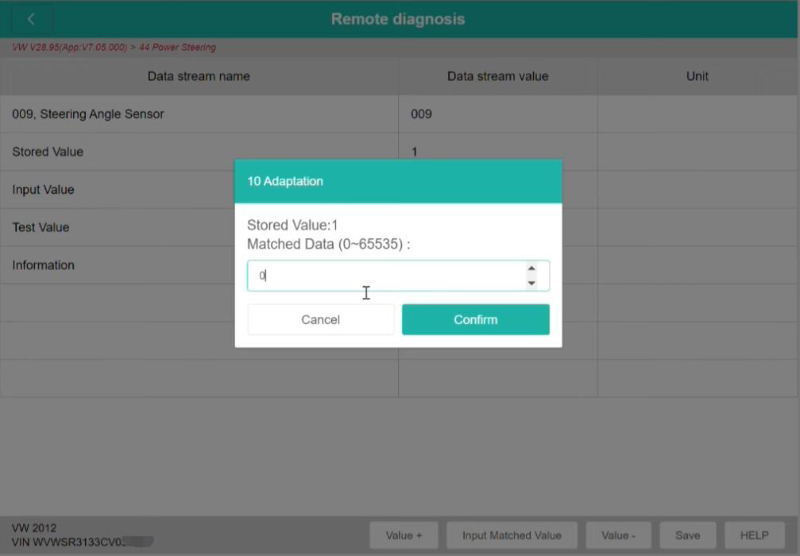Screen dimensions: 800x556
Task: Open Input Matched Value
Action: (x=512, y=535)
